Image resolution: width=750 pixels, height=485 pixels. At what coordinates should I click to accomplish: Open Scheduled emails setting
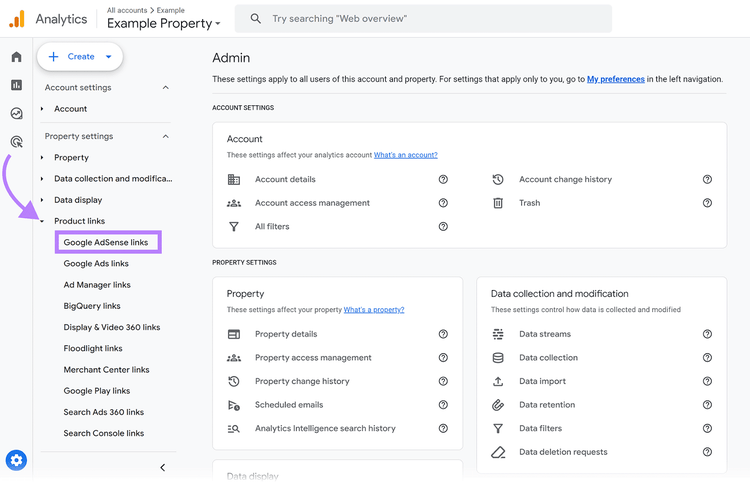coord(289,405)
